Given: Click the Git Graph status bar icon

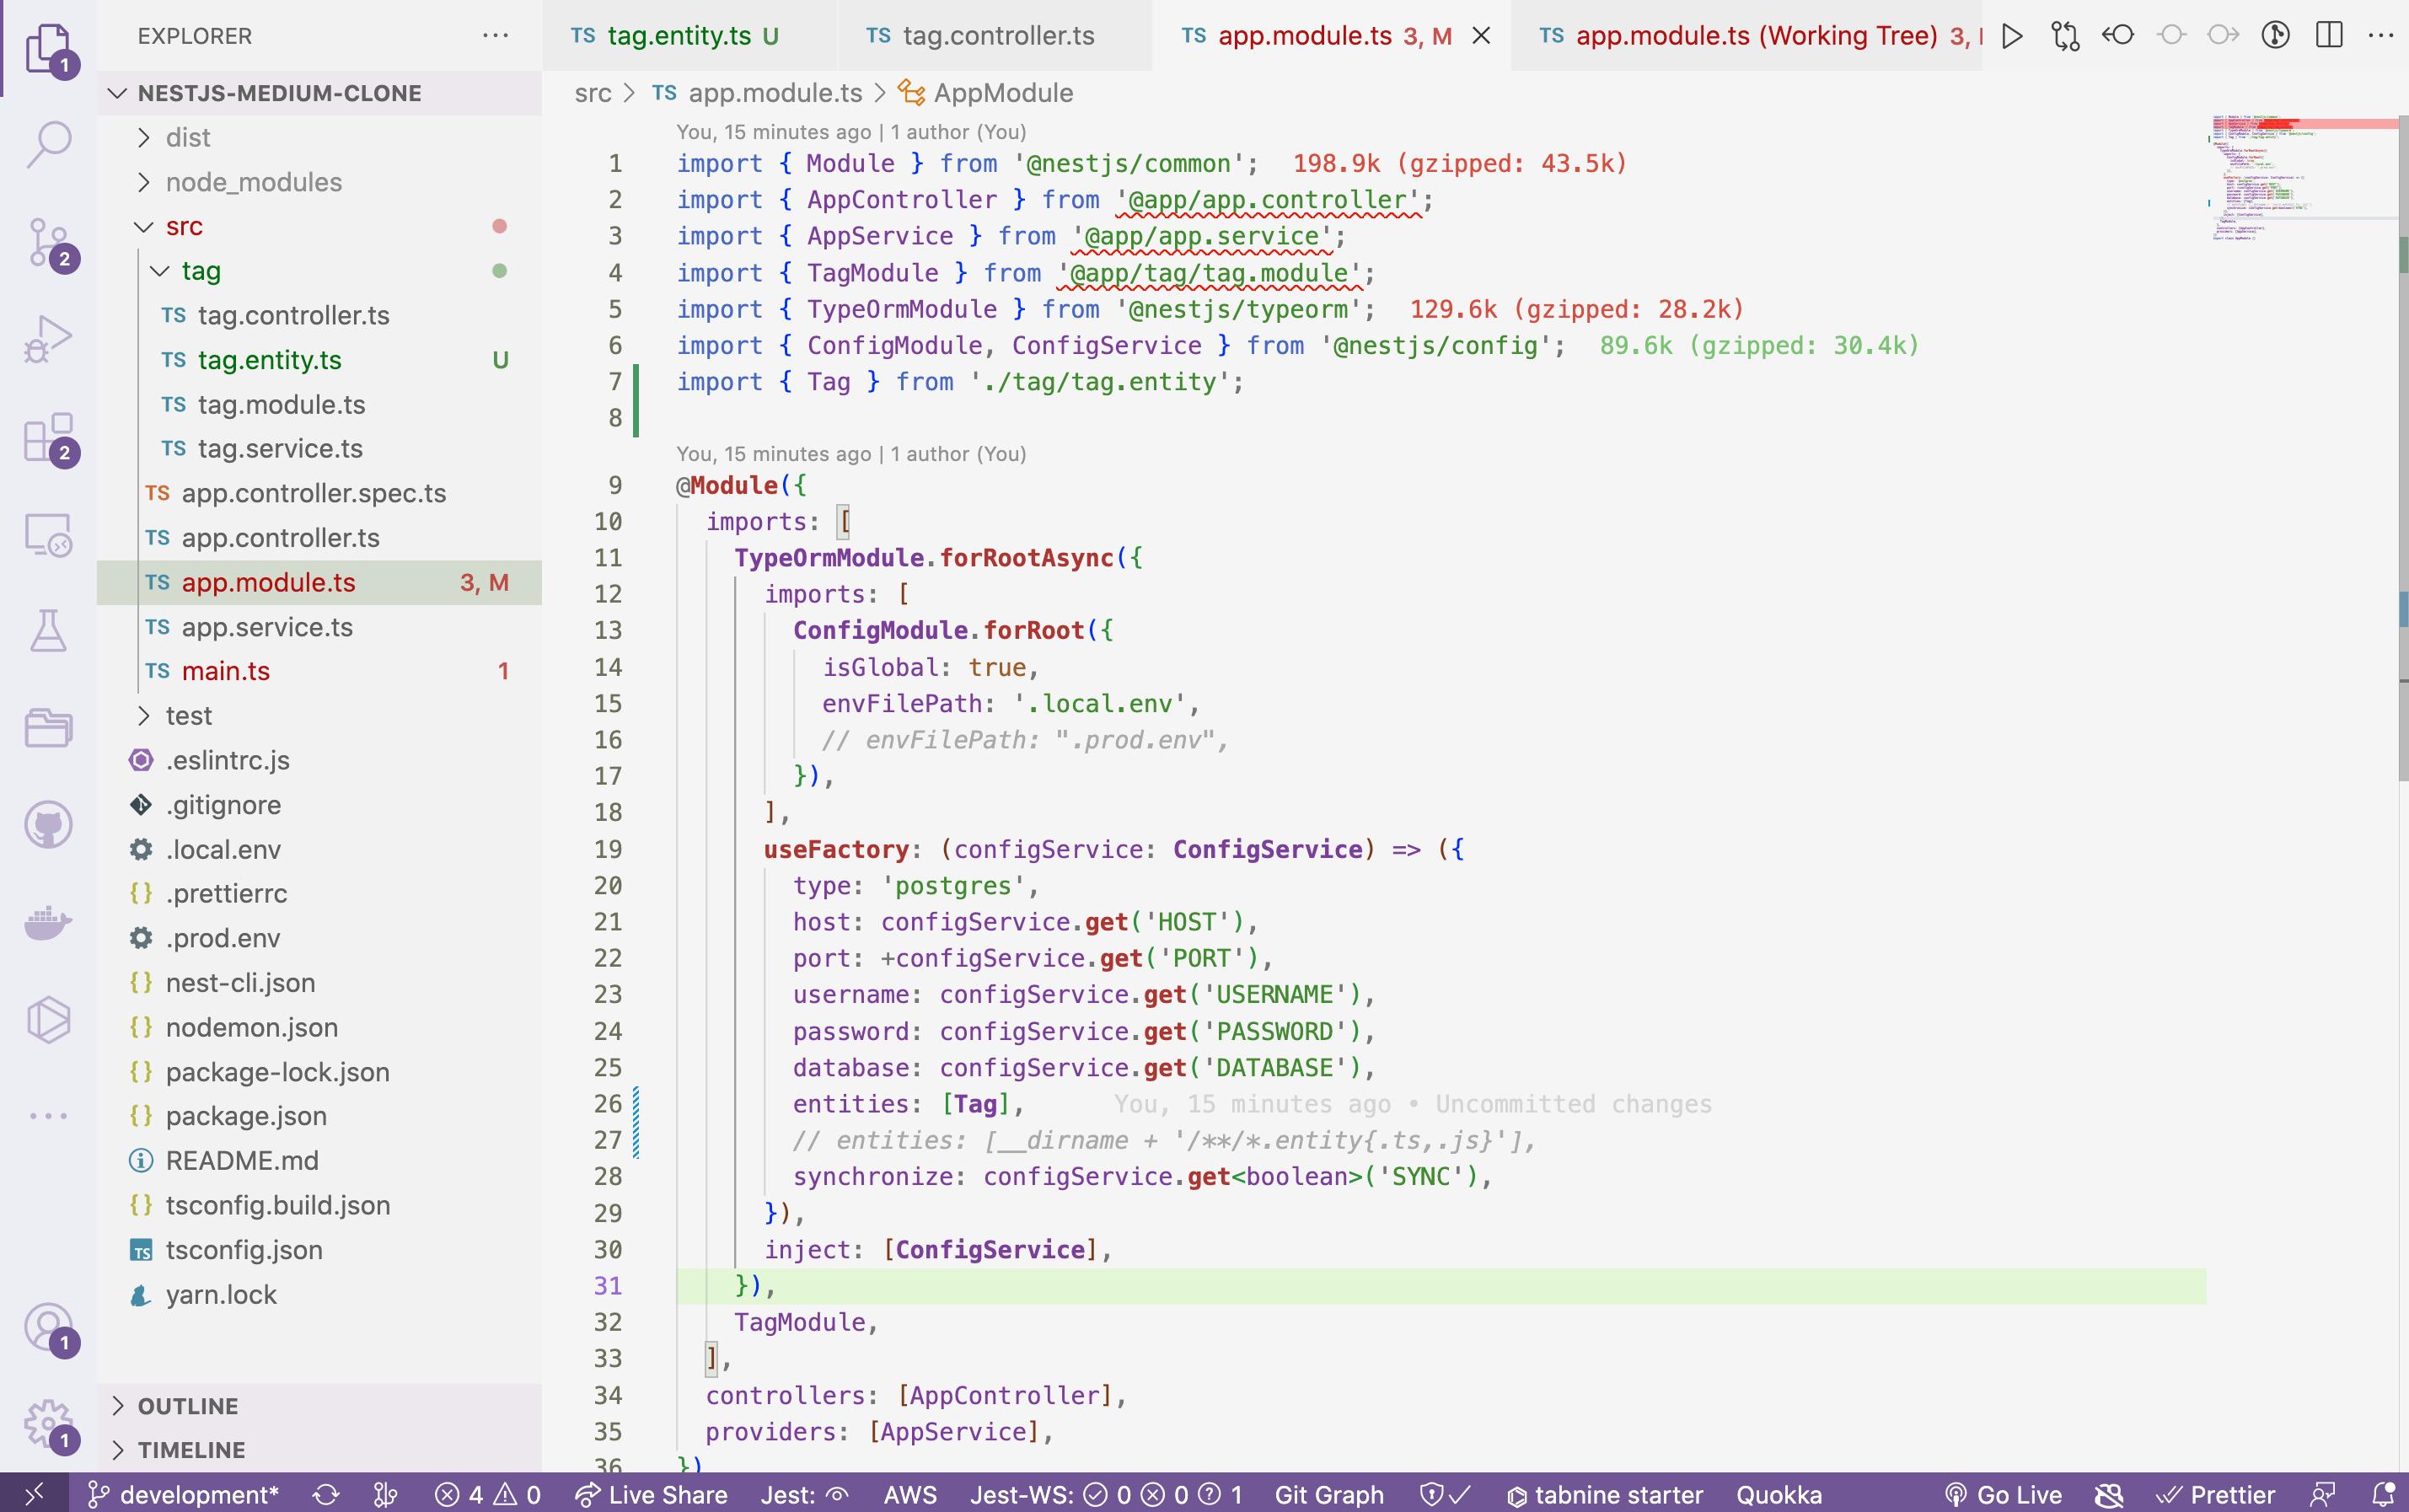Looking at the screenshot, I should coord(1329,1493).
